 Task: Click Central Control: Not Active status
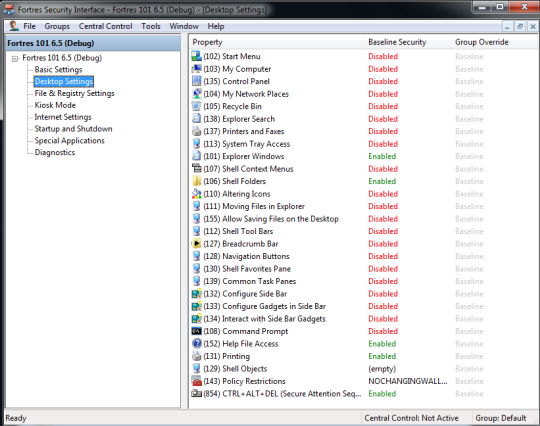[x=411, y=418]
